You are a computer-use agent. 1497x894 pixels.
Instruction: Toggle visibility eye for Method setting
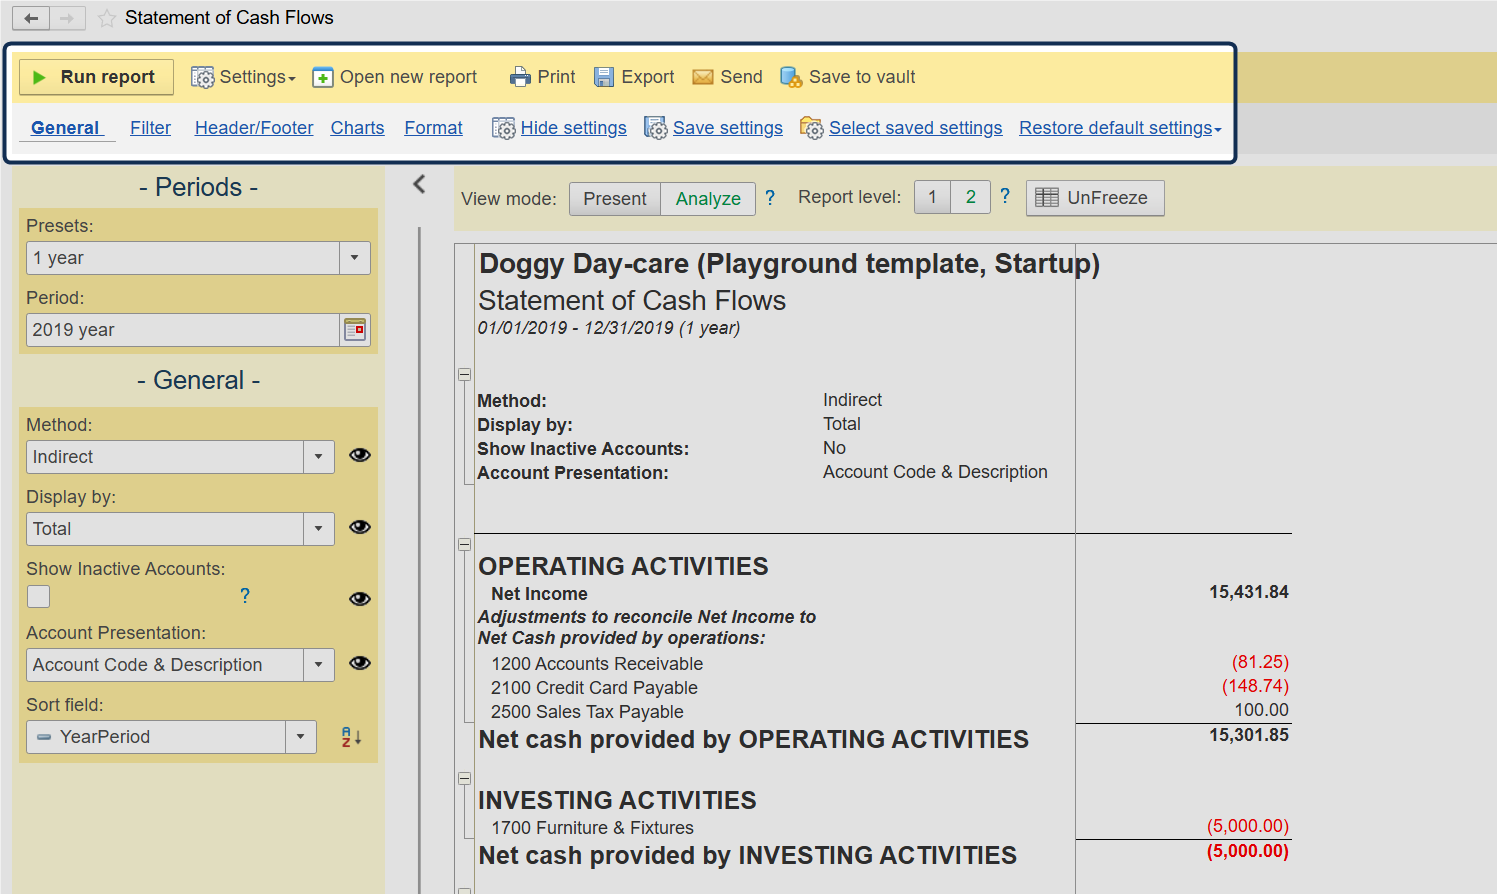(x=360, y=455)
